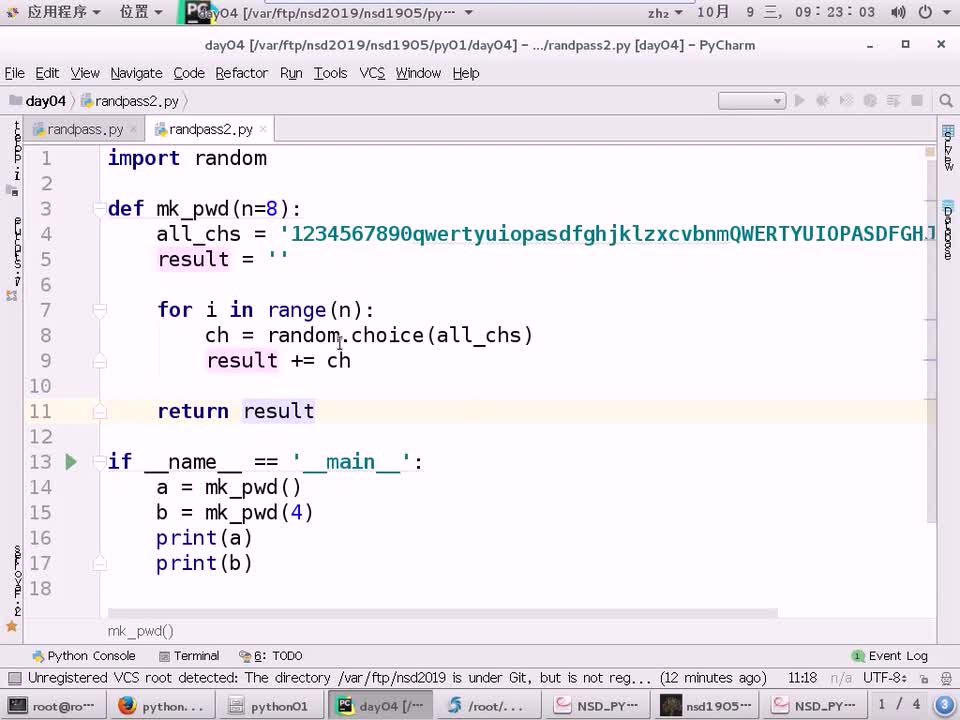The image size is (960, 720).
Task: Click the mk_pwd() breadcrumb below the editor
Action: click(x=141, y=631)
